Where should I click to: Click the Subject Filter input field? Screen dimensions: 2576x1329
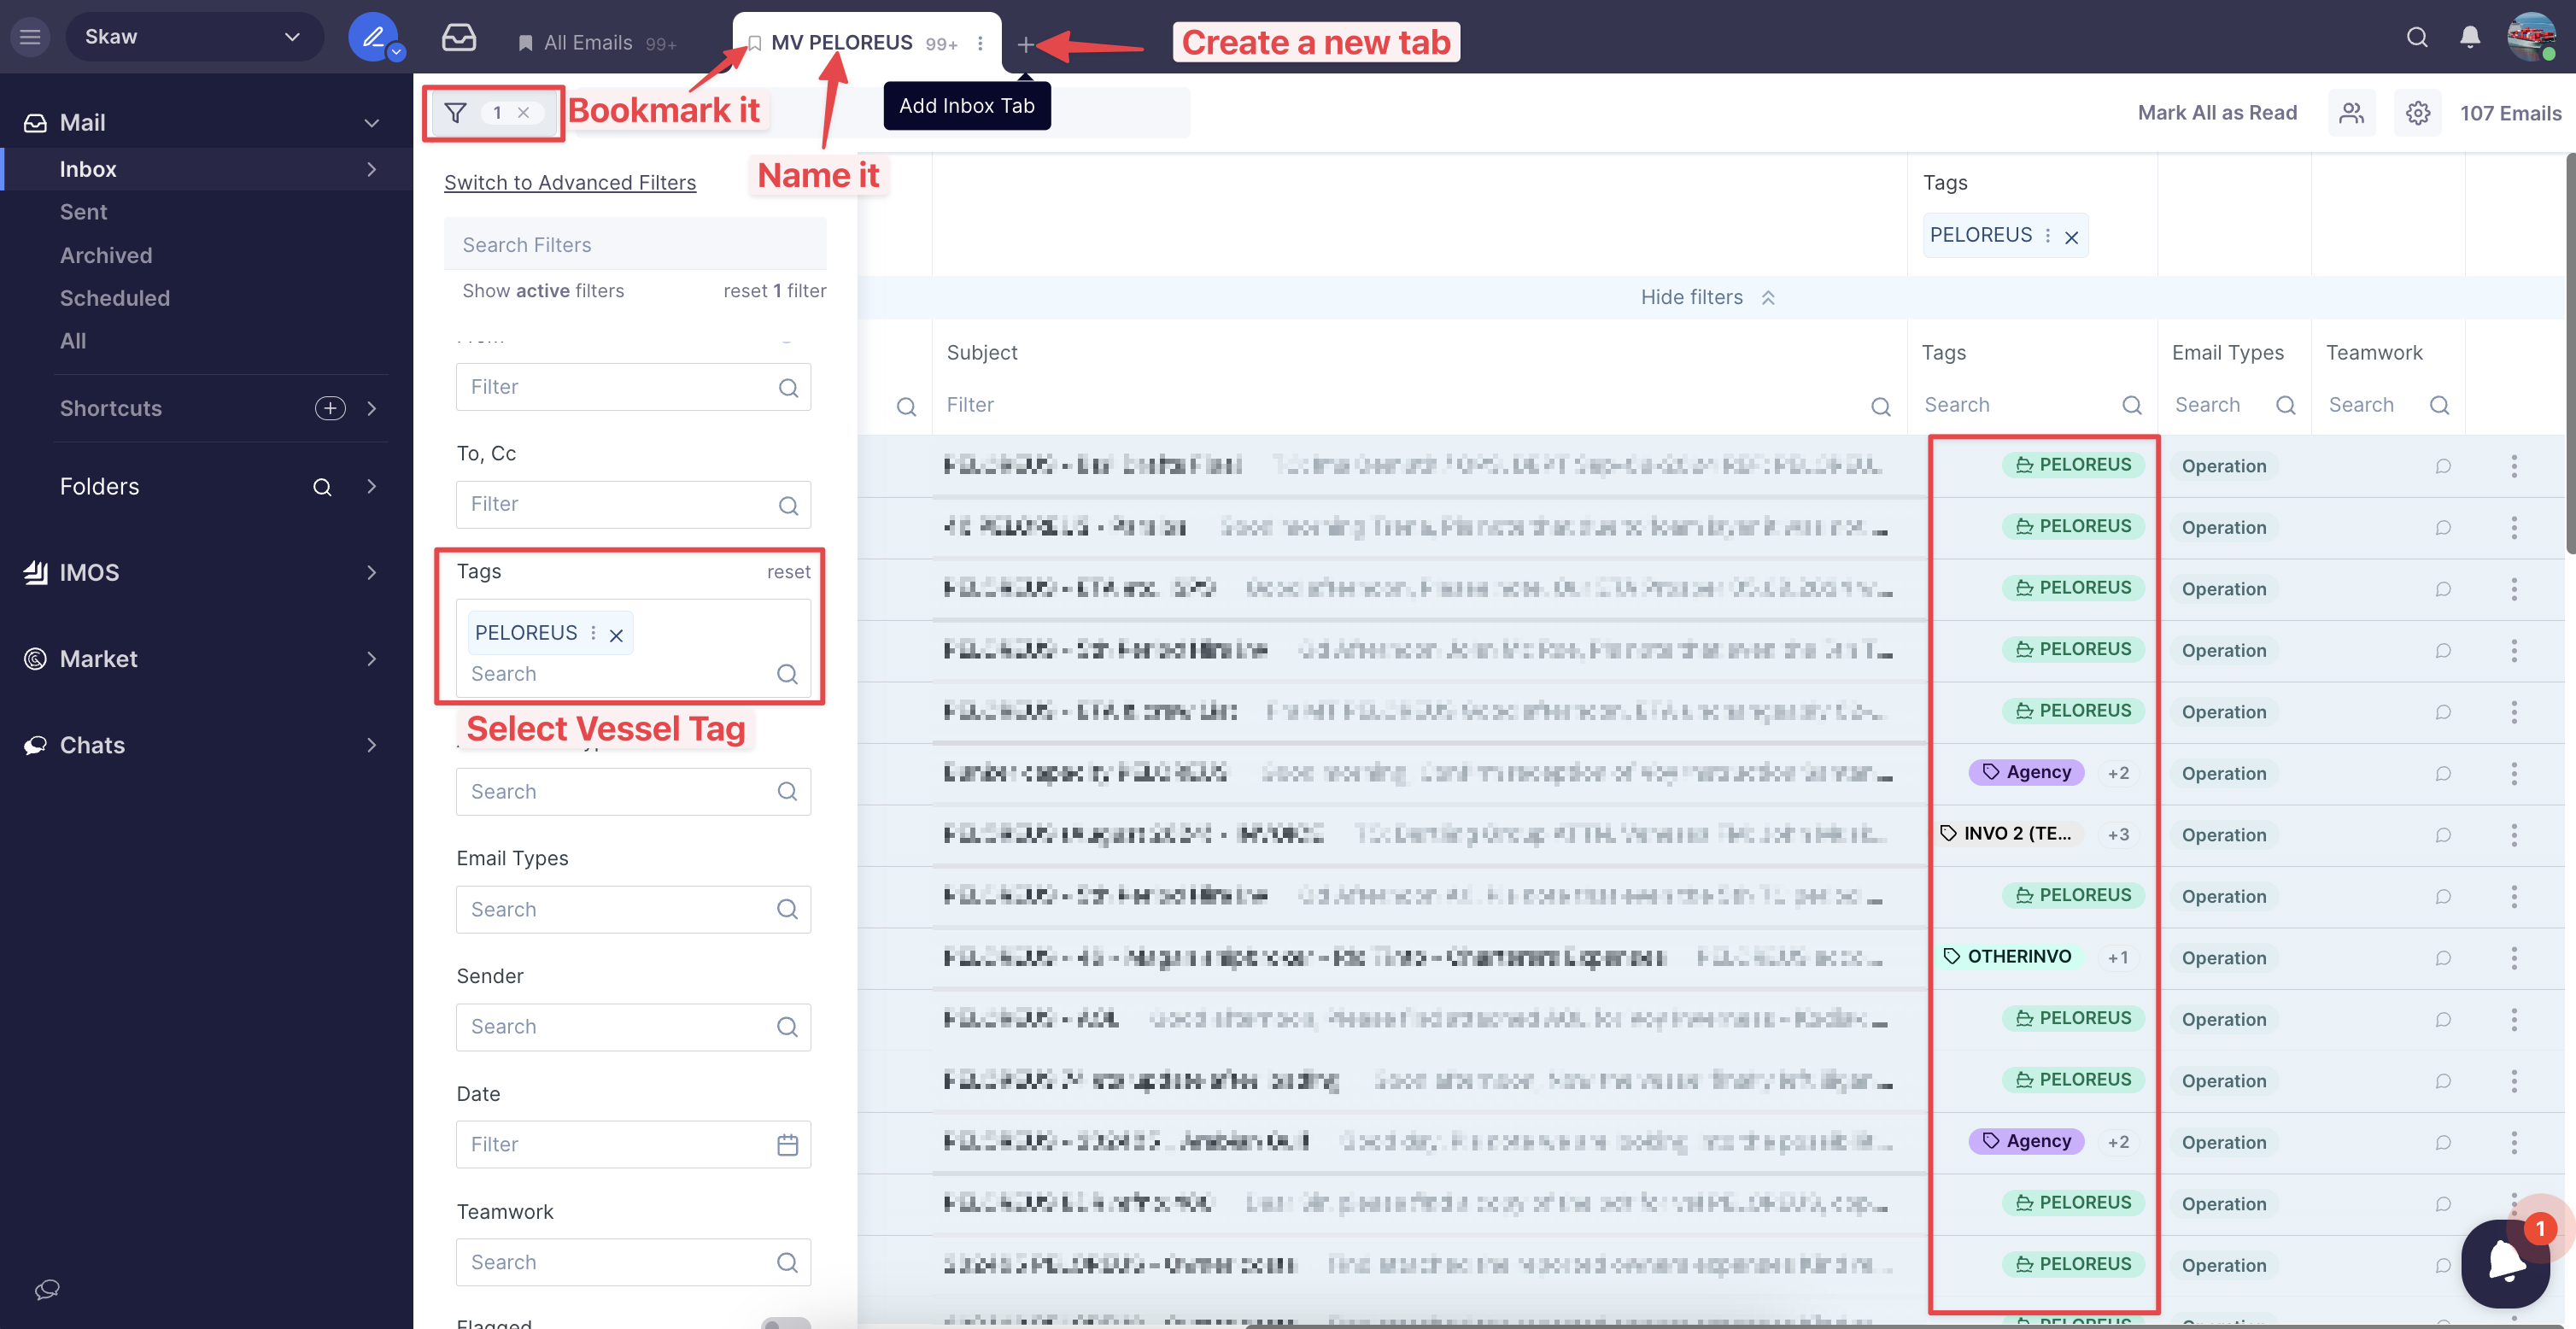click(x=1400, y=405)
